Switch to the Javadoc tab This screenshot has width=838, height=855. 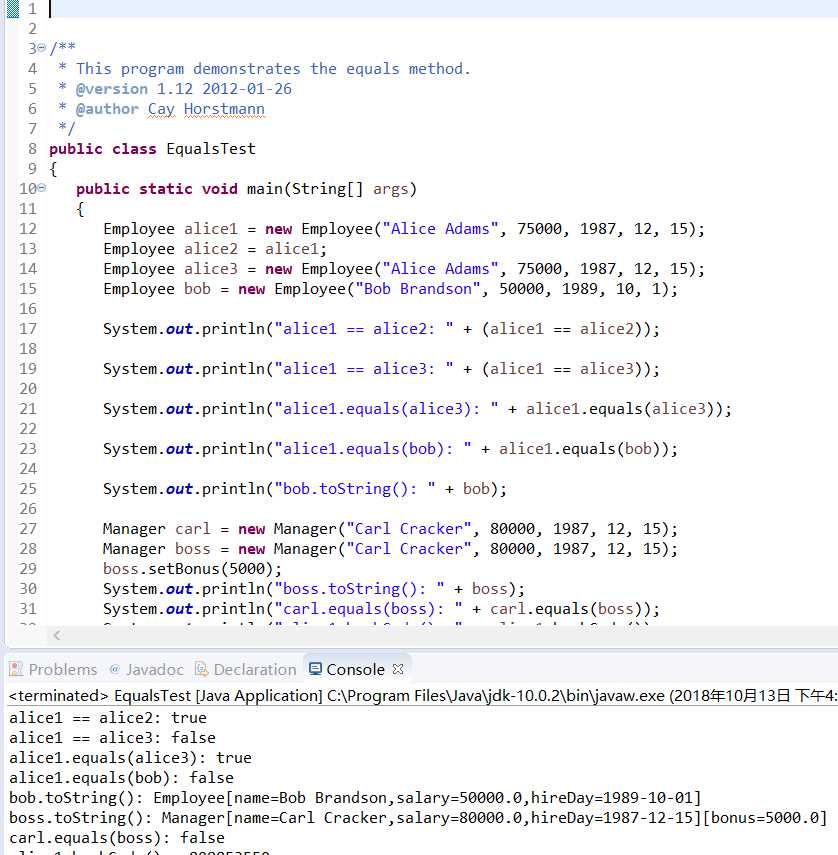146,669
